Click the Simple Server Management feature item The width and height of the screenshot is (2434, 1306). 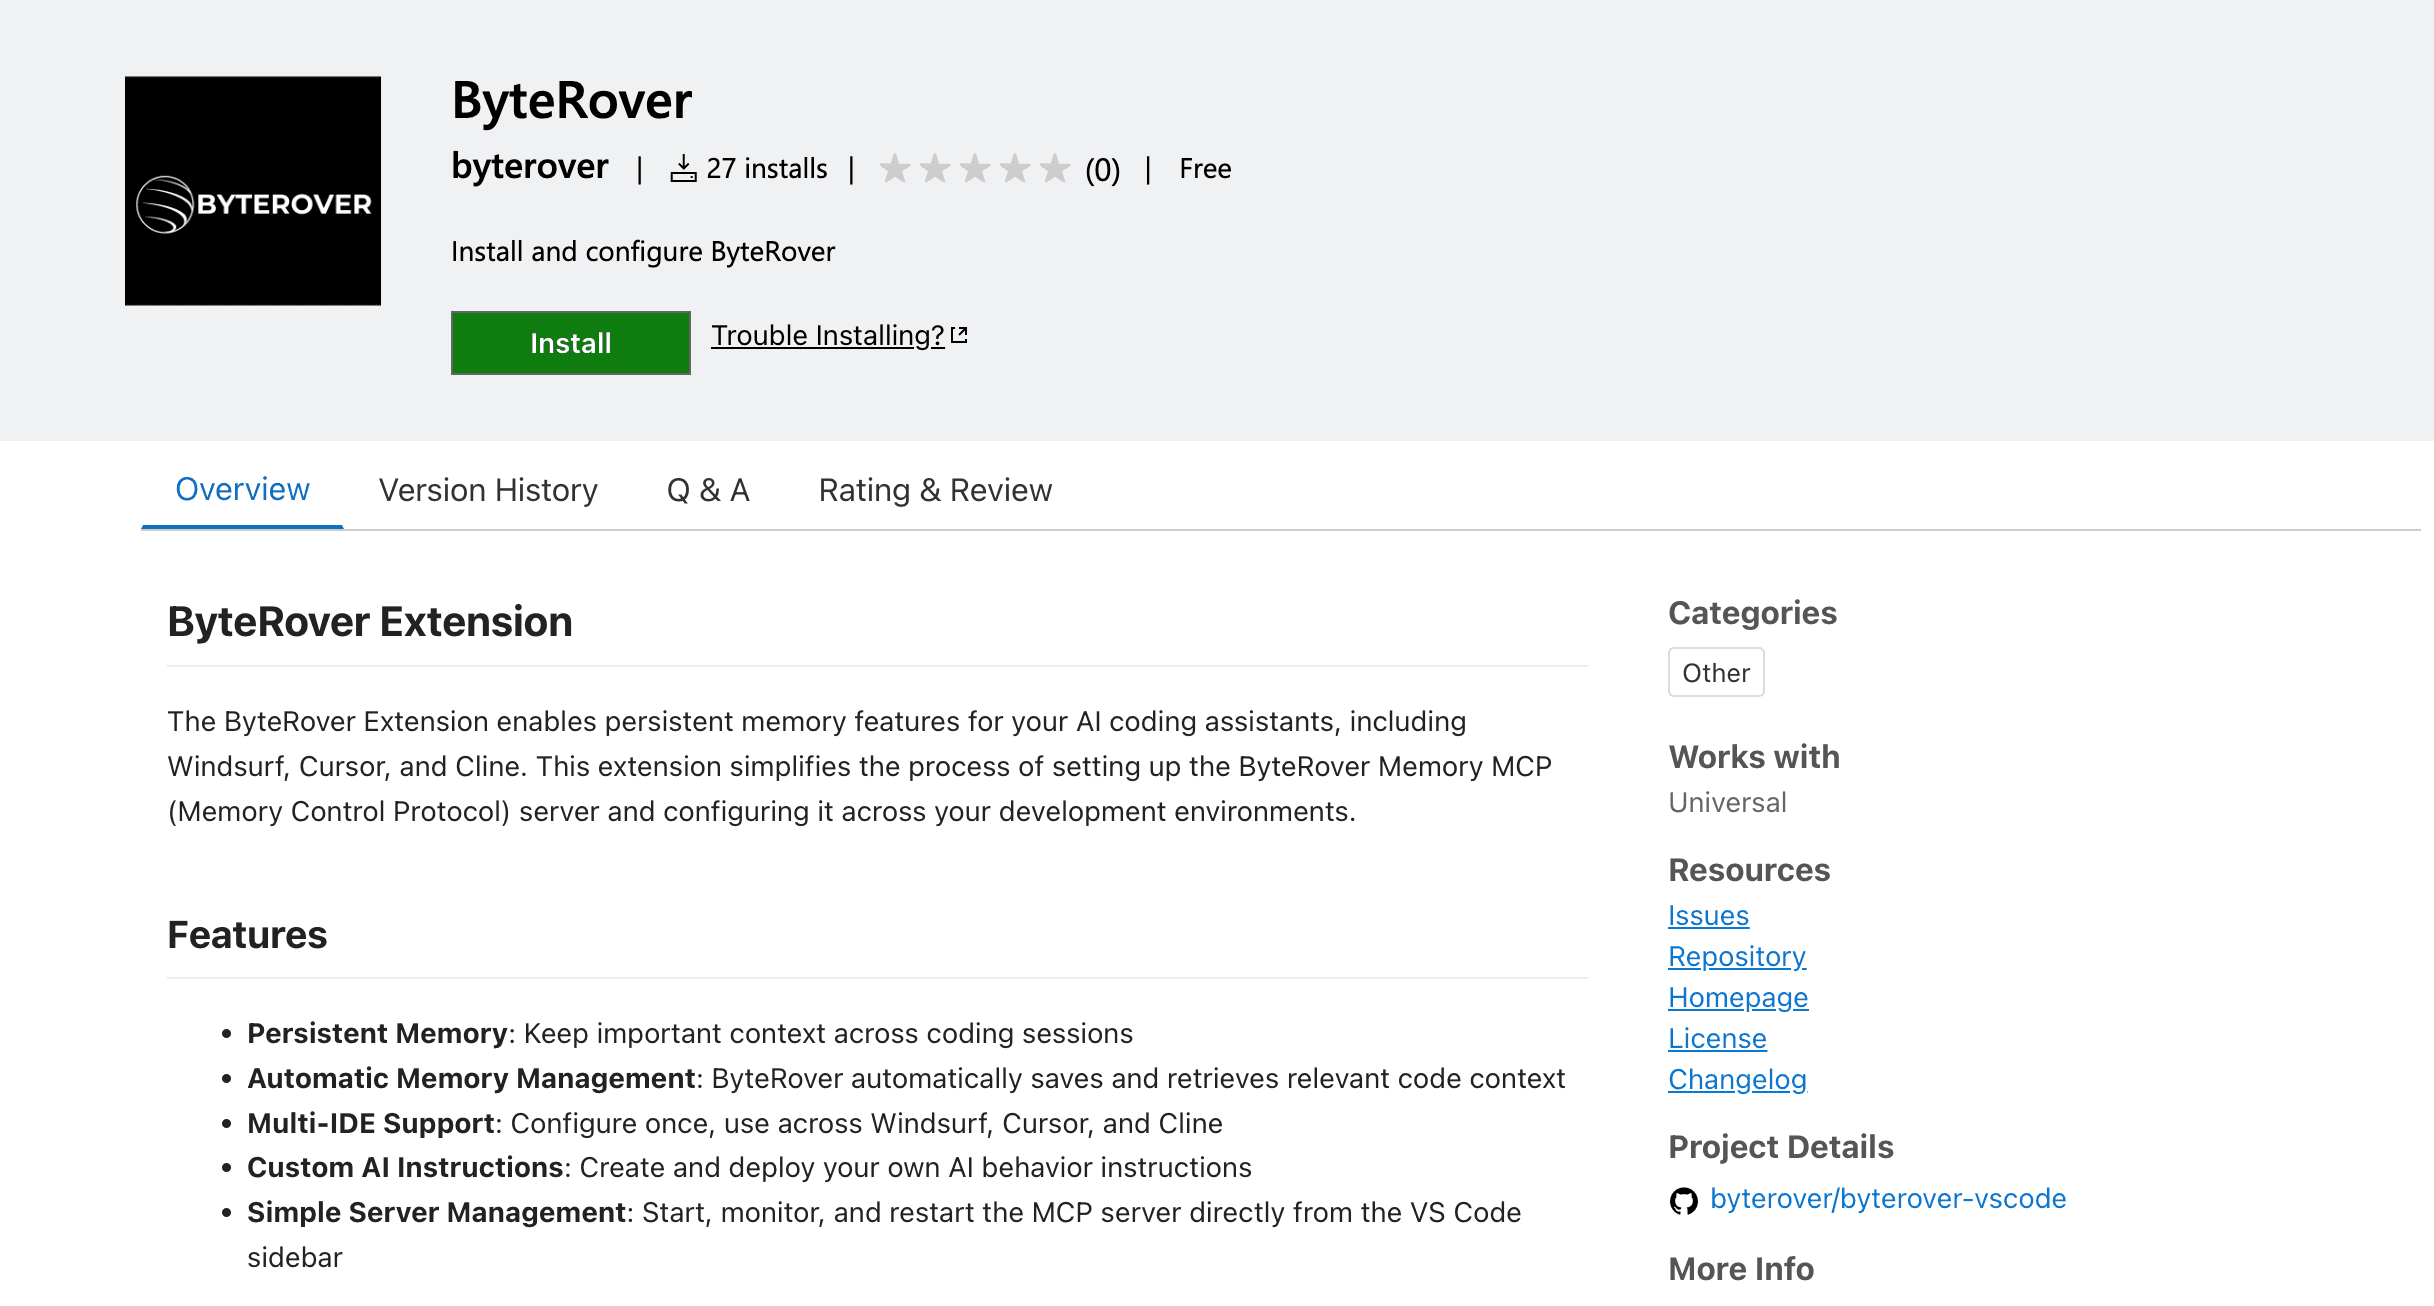pos(884,1234)
